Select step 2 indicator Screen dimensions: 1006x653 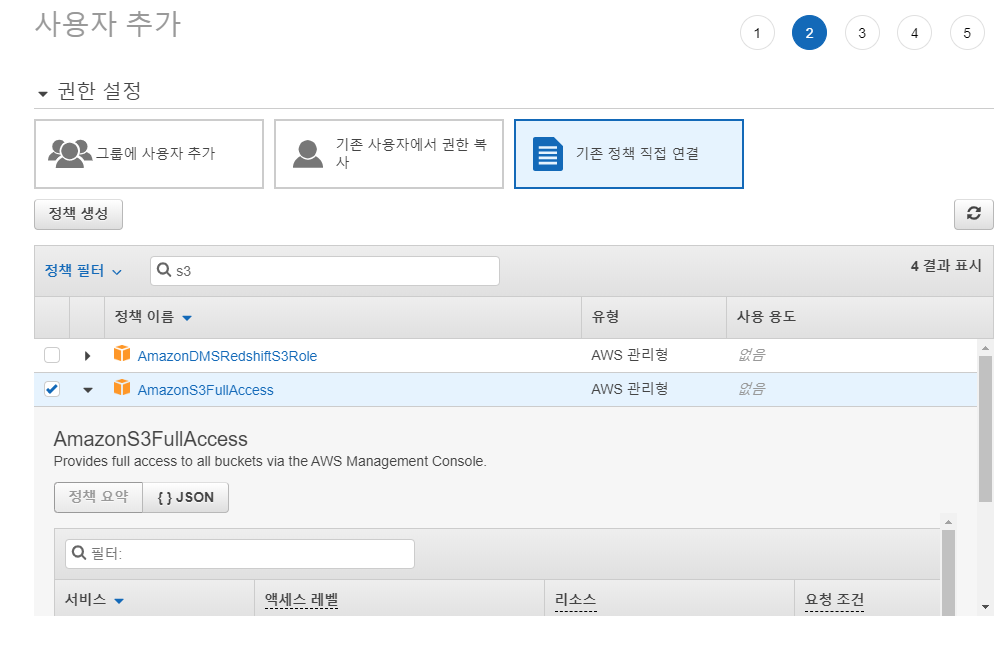tap(809, 33)
